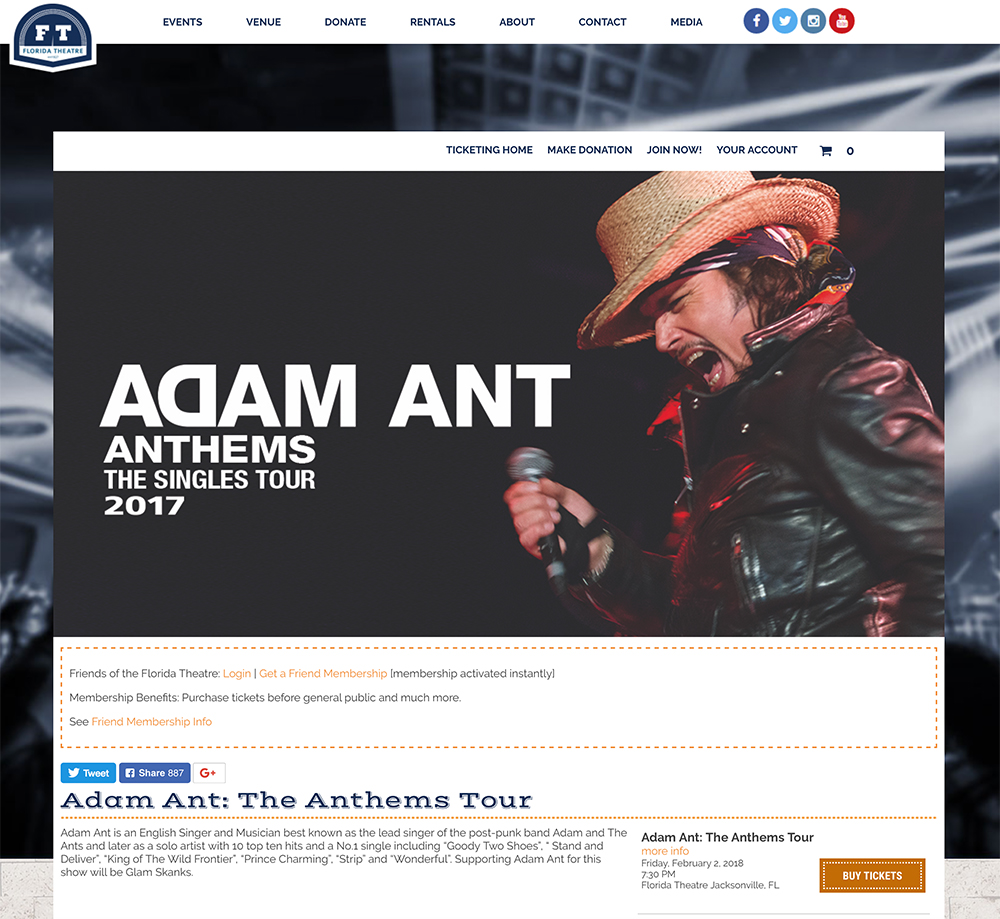Open Your Account link
1000x919 pixels.
click(x=756, y=150)
